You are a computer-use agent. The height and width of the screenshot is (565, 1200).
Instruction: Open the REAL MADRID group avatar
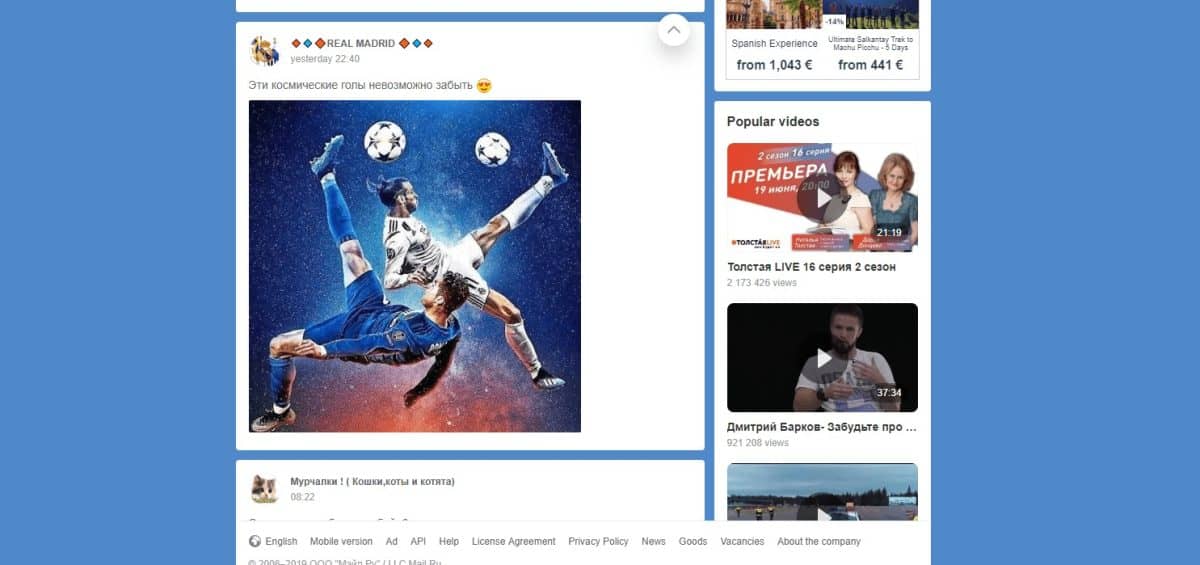click(264, 51)
